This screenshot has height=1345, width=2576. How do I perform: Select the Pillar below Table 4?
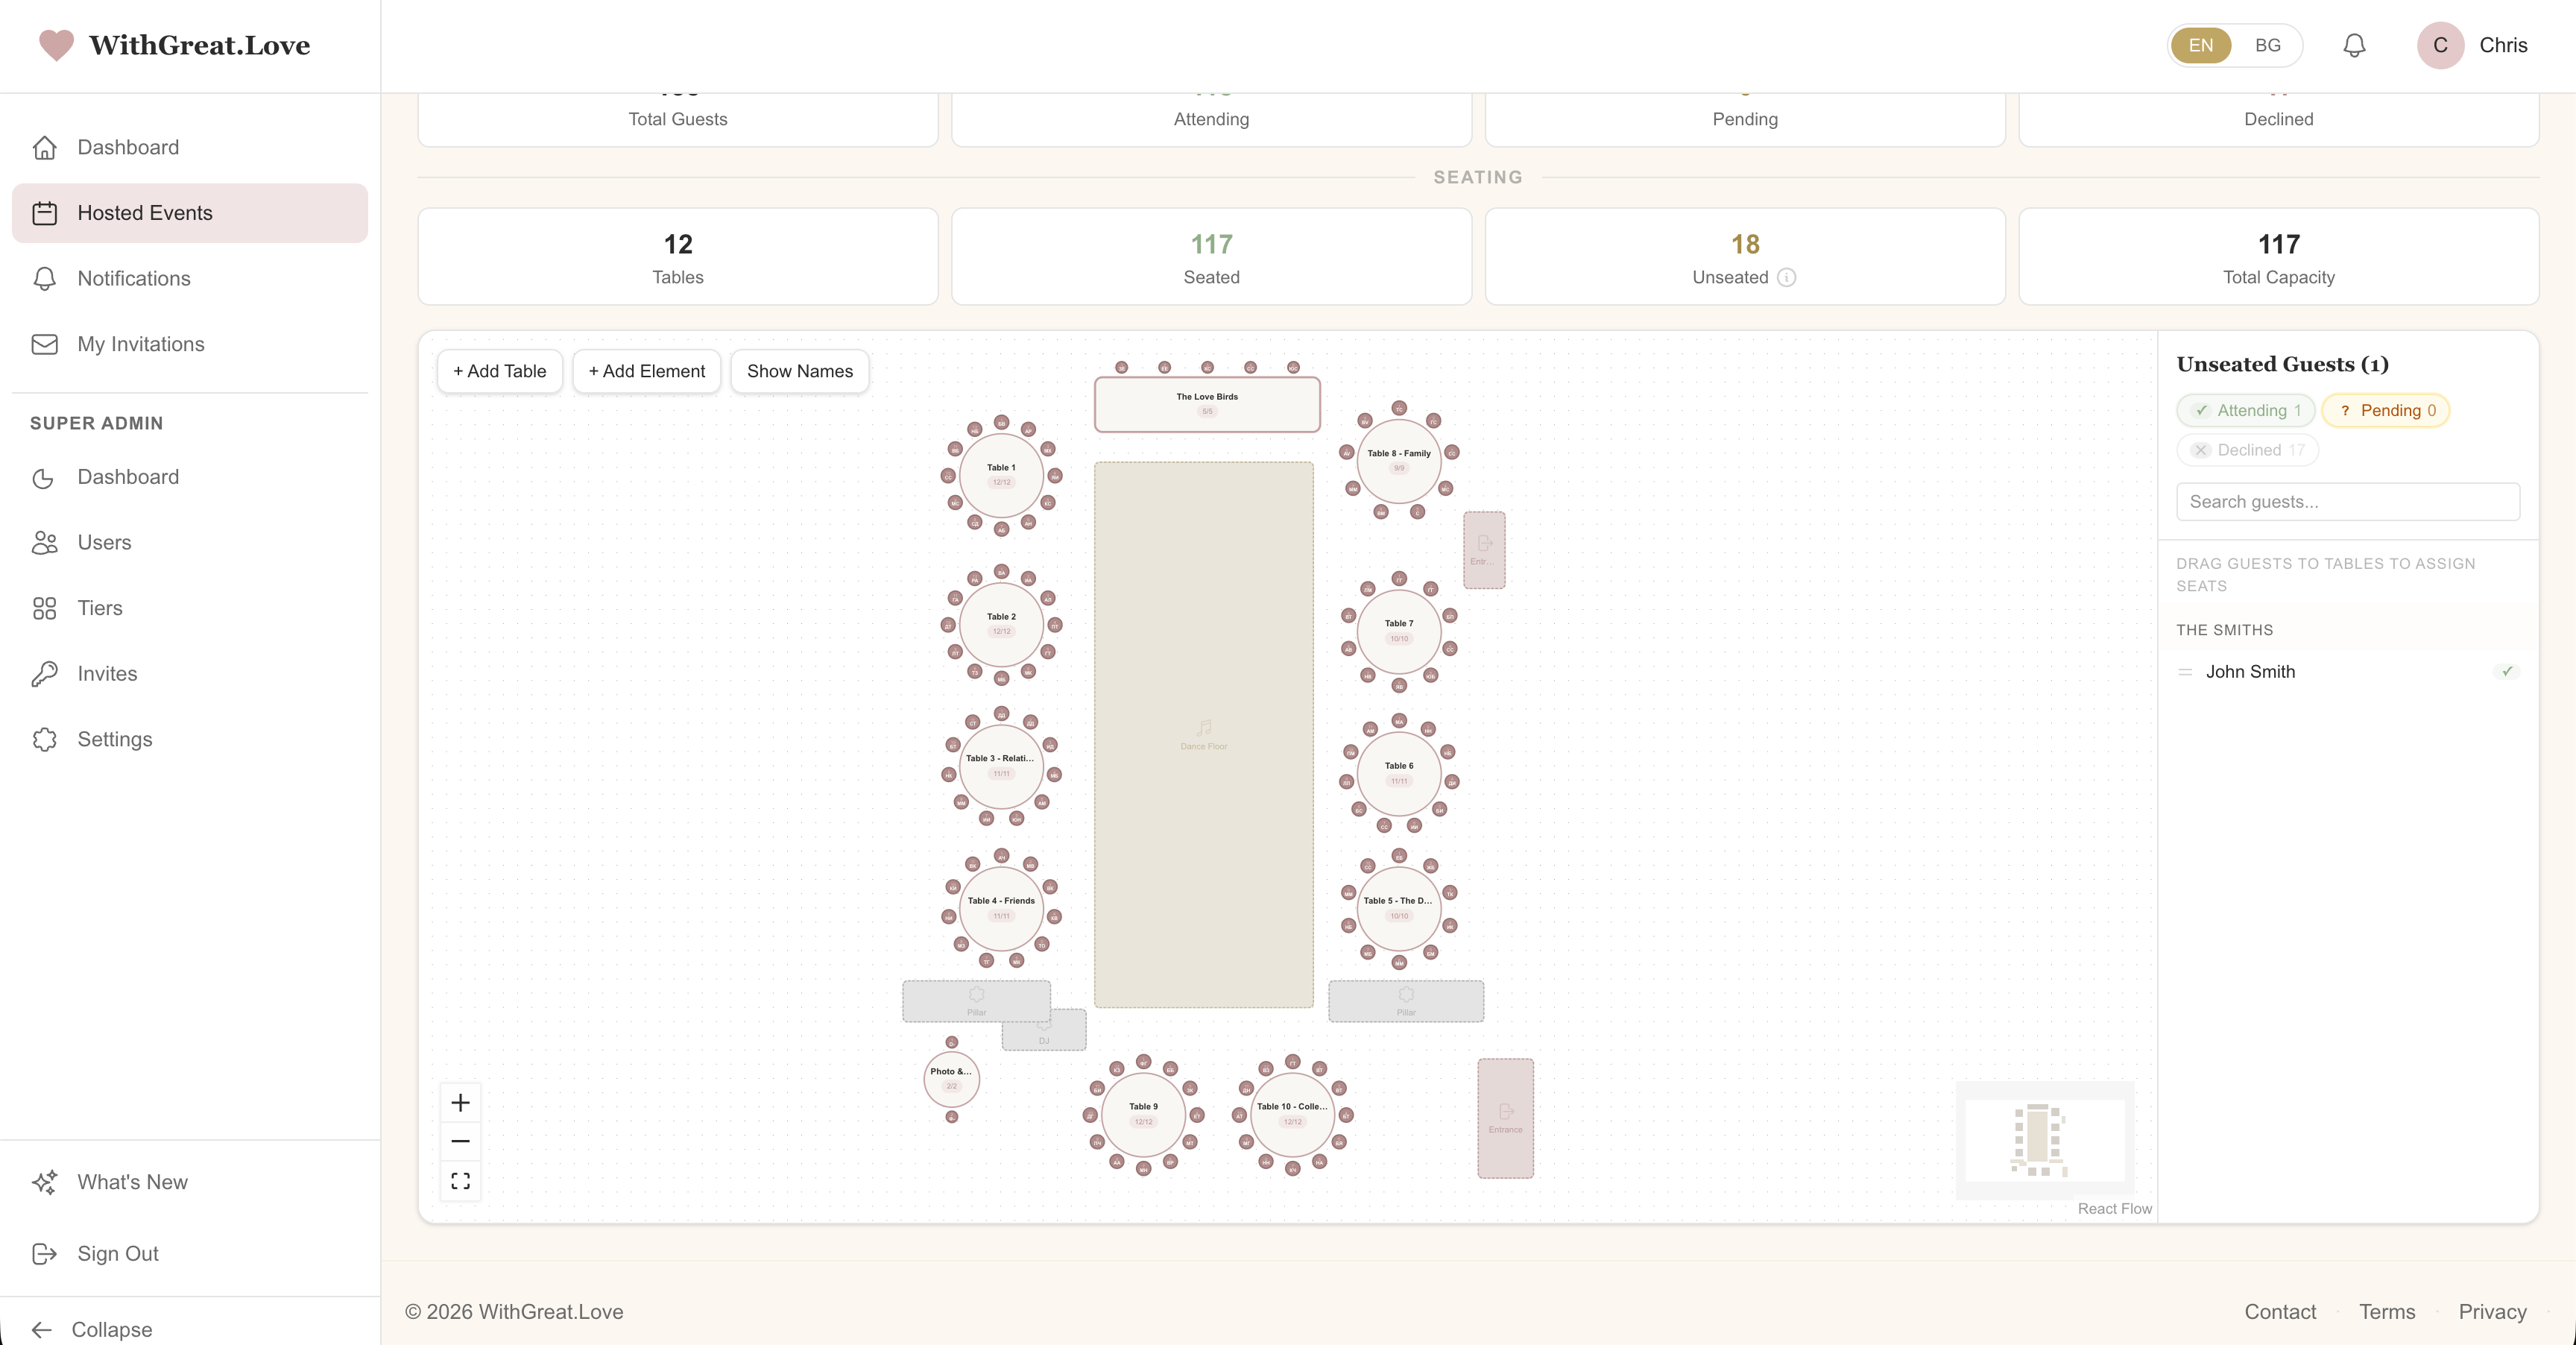click(976, 1001)
